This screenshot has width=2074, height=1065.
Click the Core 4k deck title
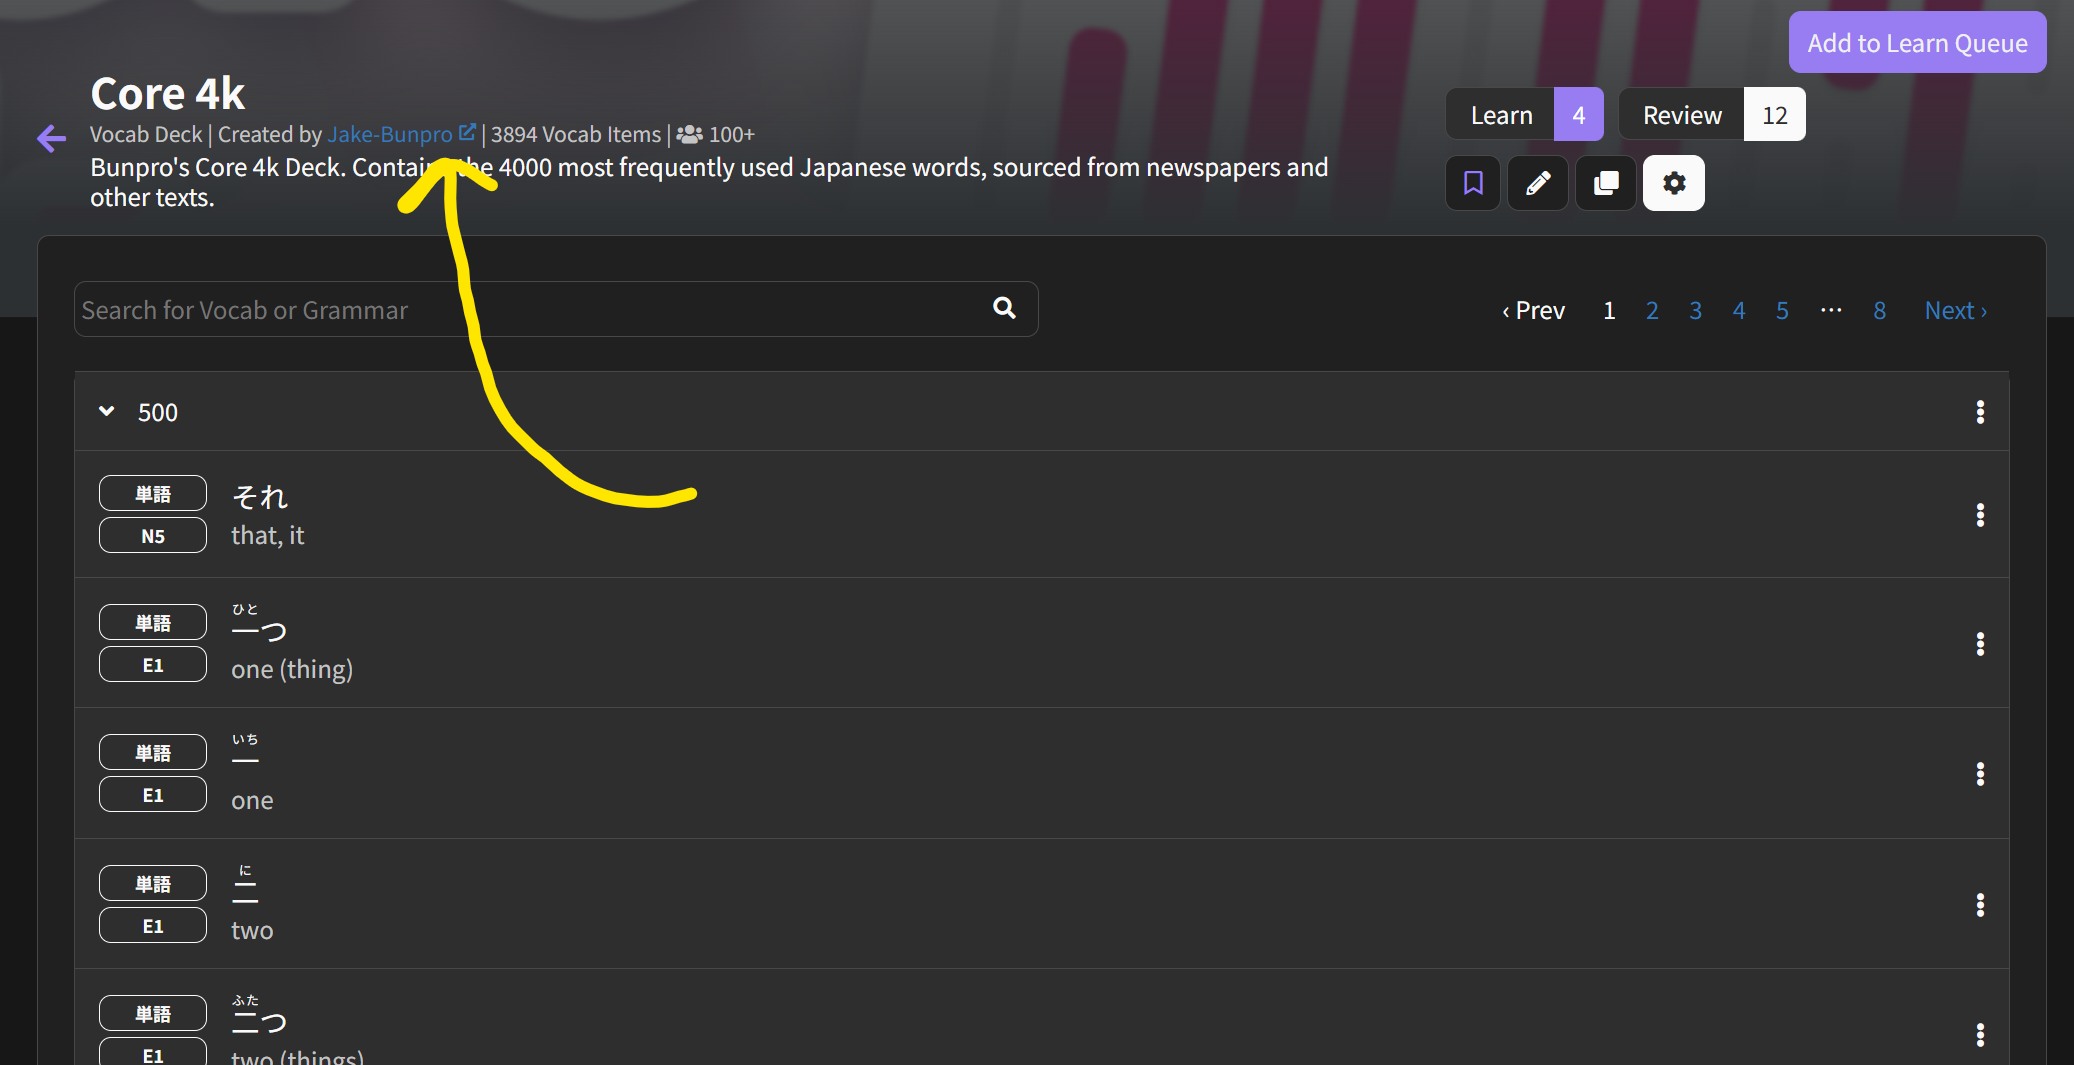[167, 93]
